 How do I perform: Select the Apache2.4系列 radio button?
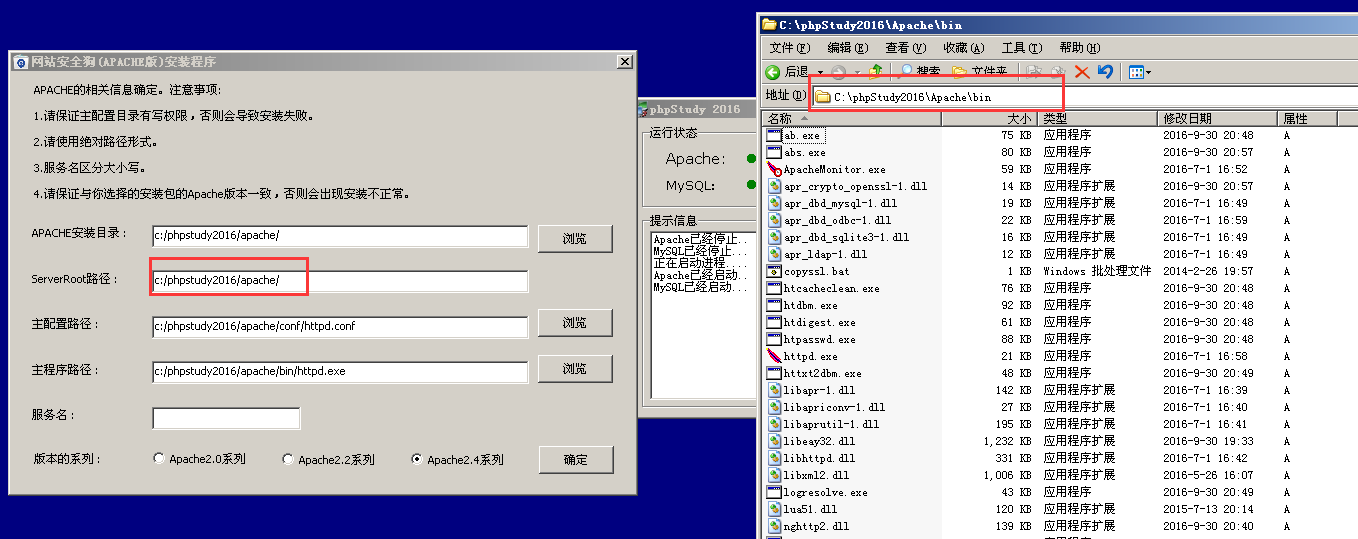417,459
